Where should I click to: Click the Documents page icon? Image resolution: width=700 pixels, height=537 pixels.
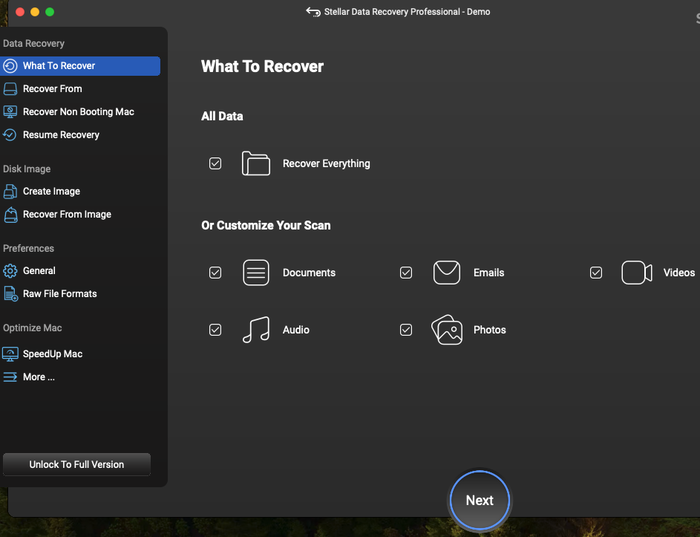click(256, 273)
